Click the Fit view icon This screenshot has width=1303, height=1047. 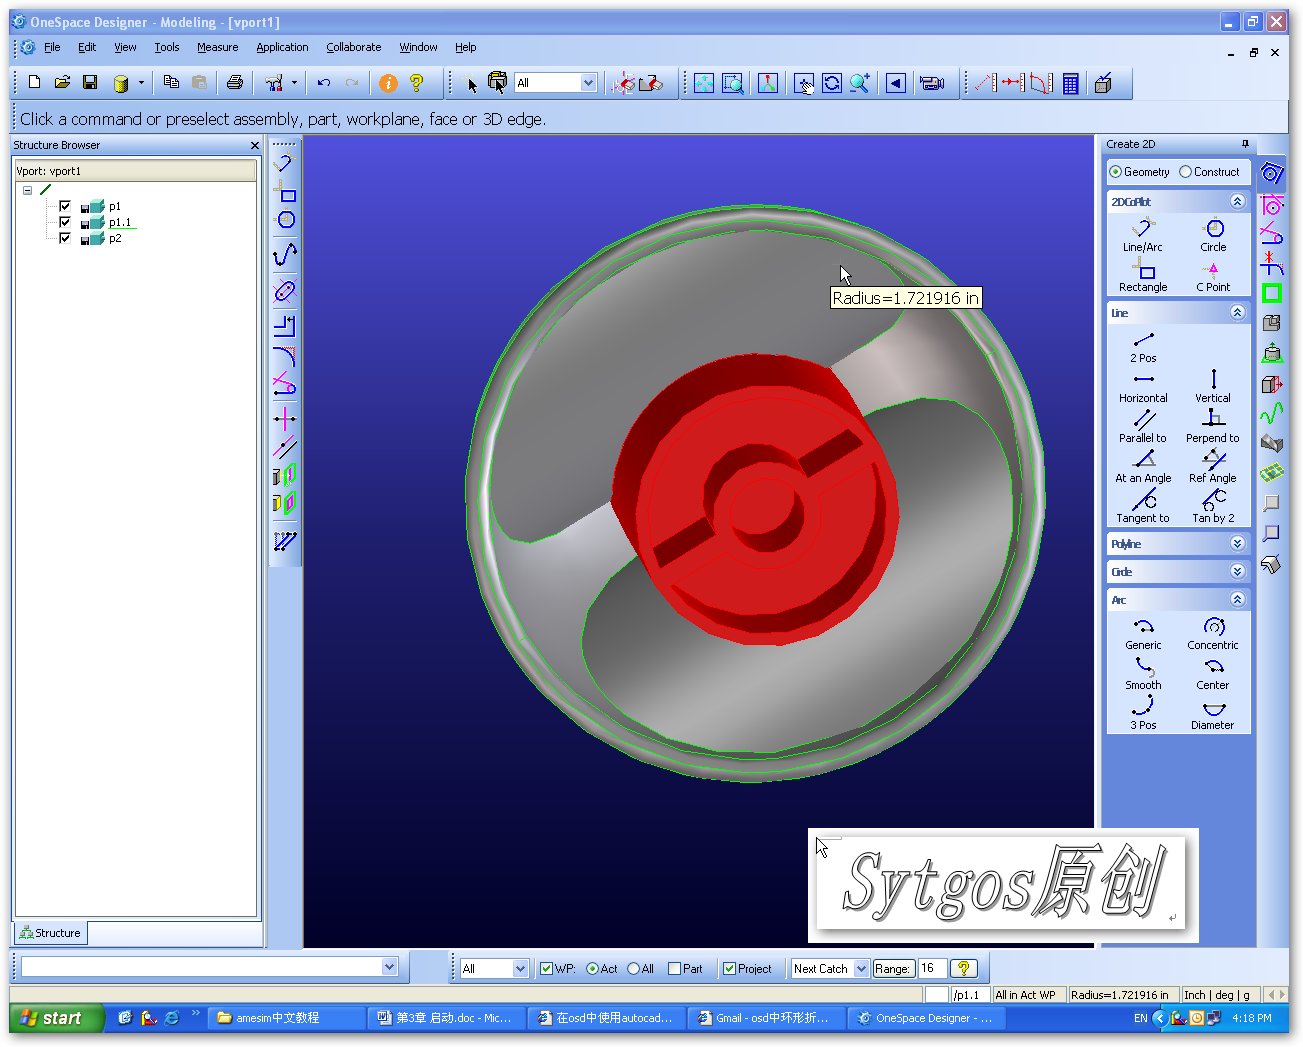point(704,83)
